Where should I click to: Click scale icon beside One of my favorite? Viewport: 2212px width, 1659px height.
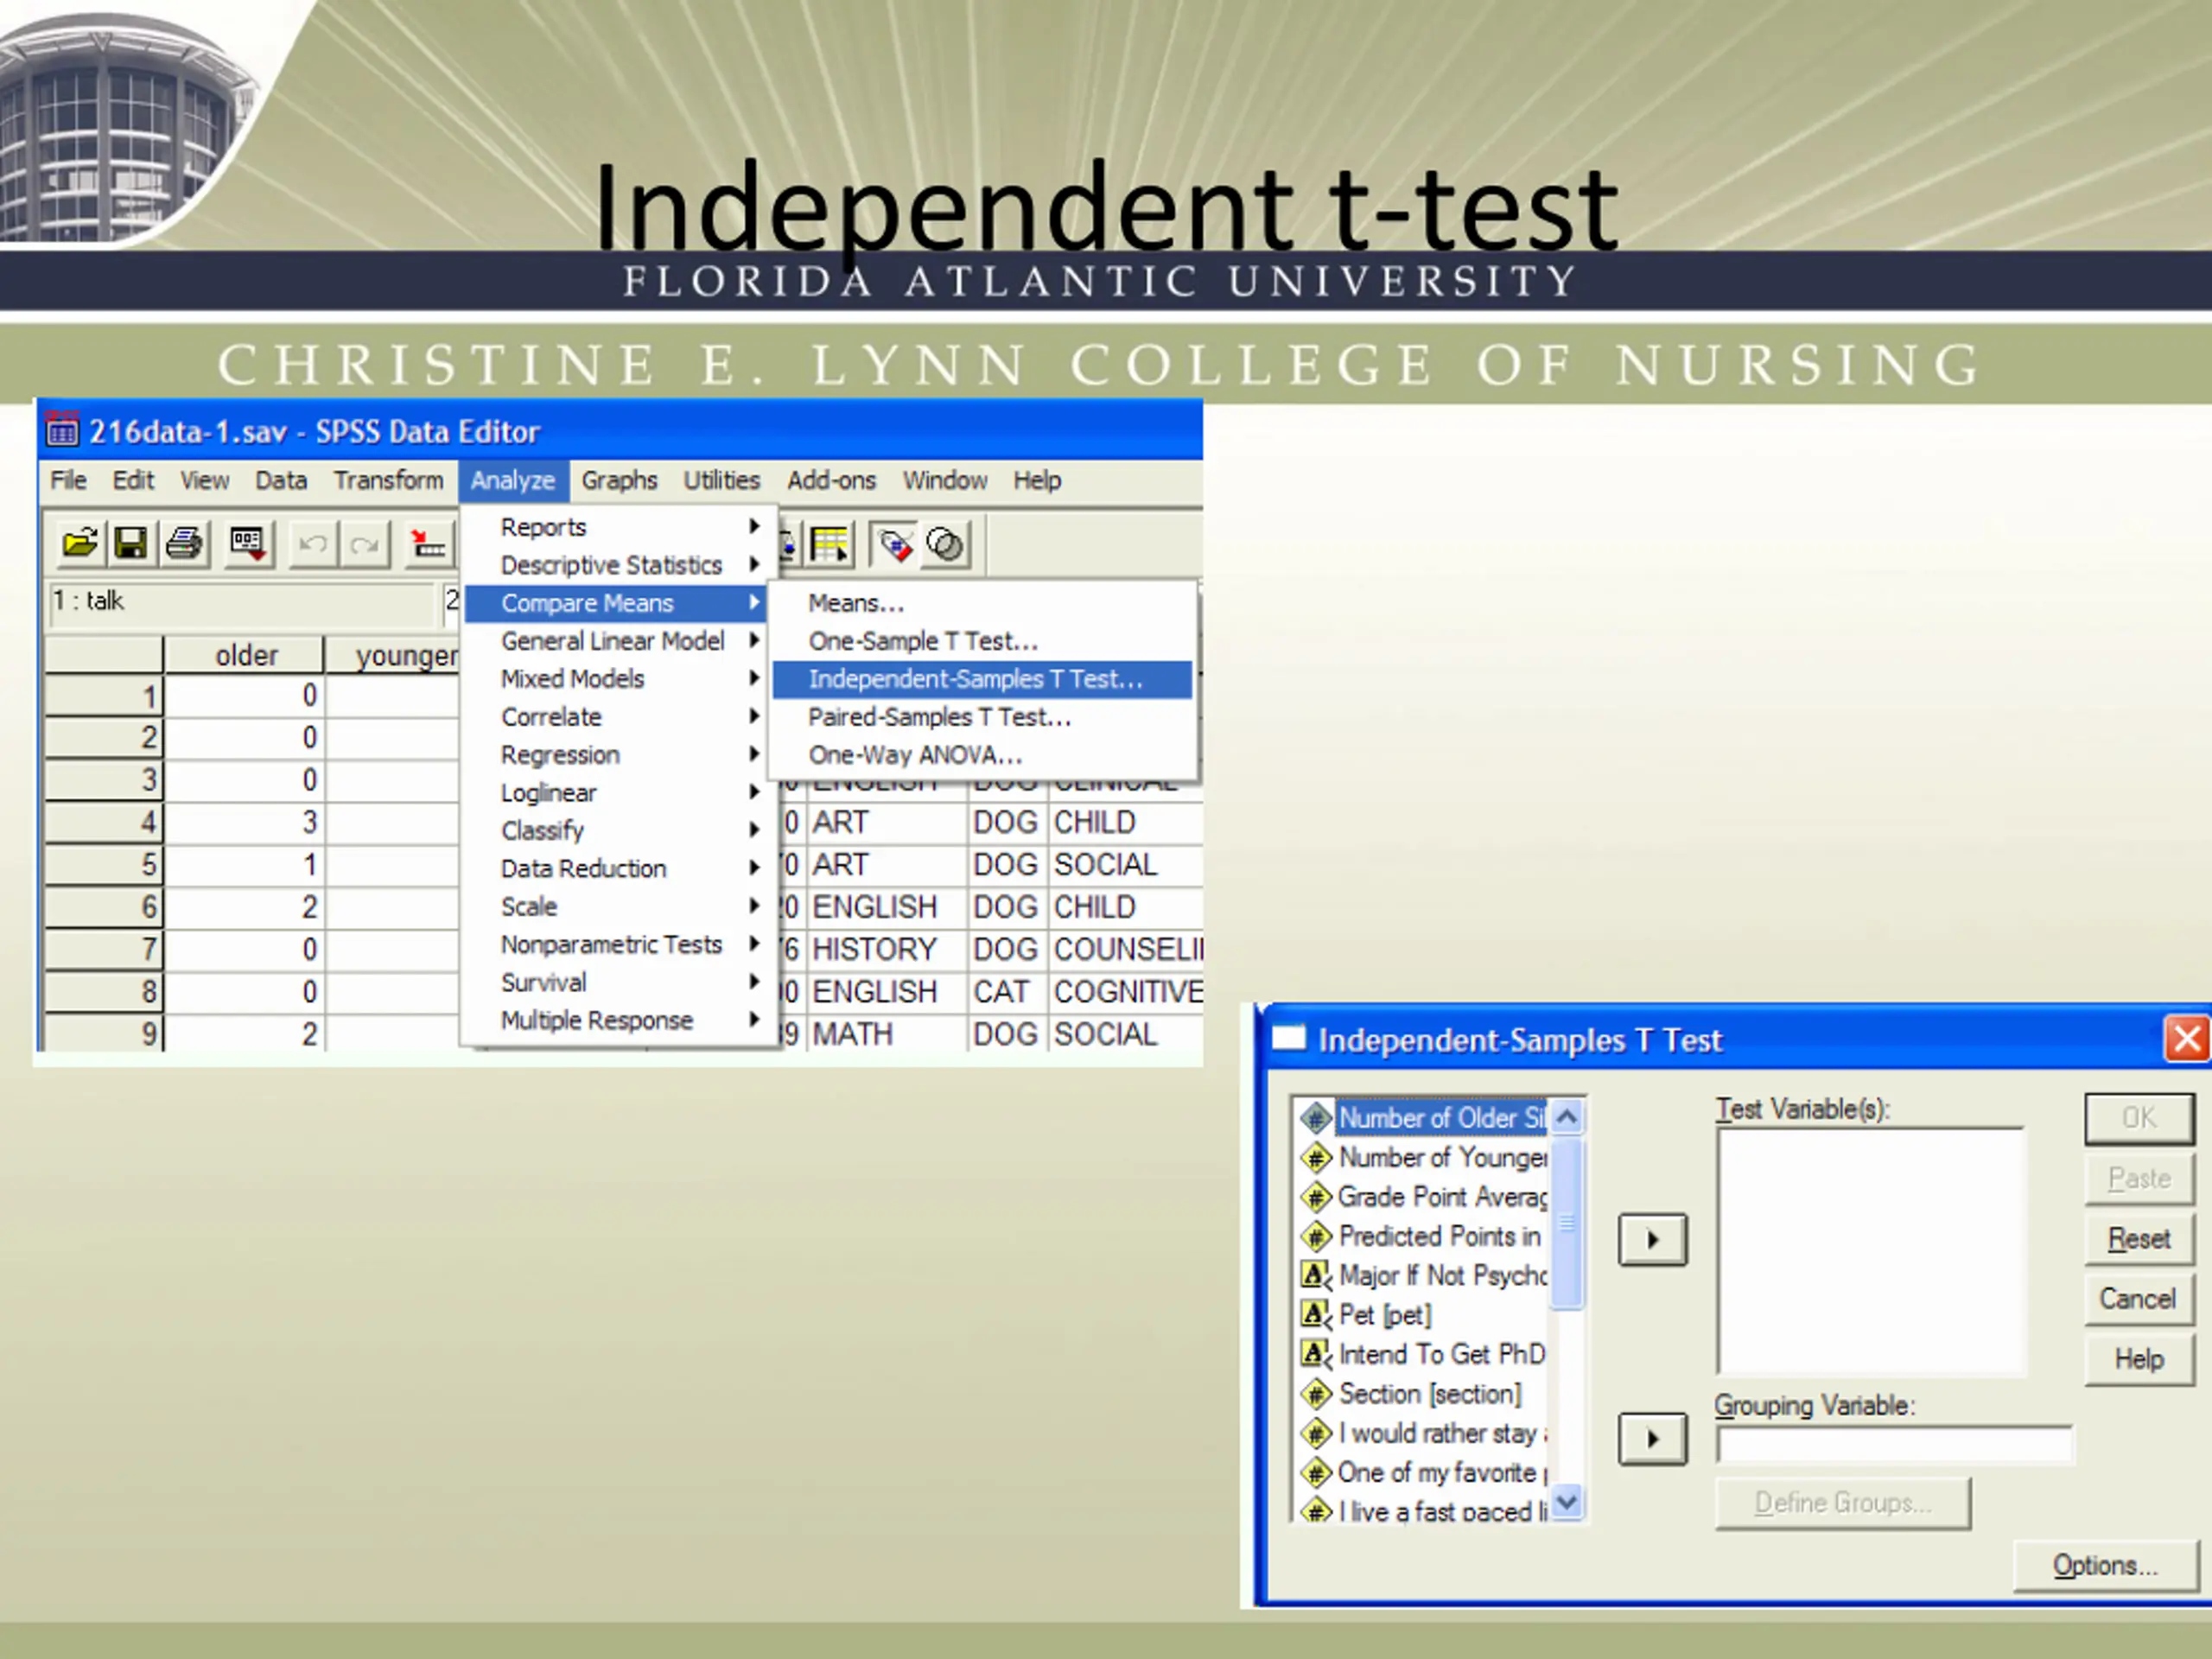tap(1316, 1472)
